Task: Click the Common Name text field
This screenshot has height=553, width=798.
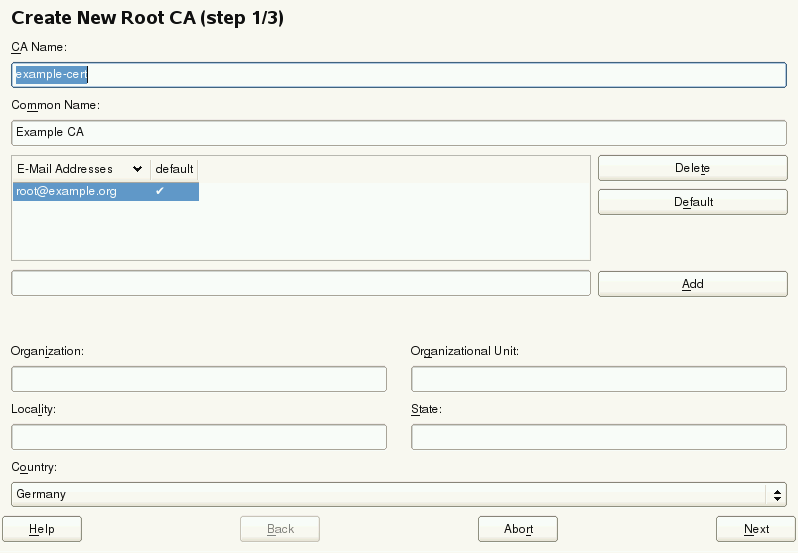Action: coord(400,133)
